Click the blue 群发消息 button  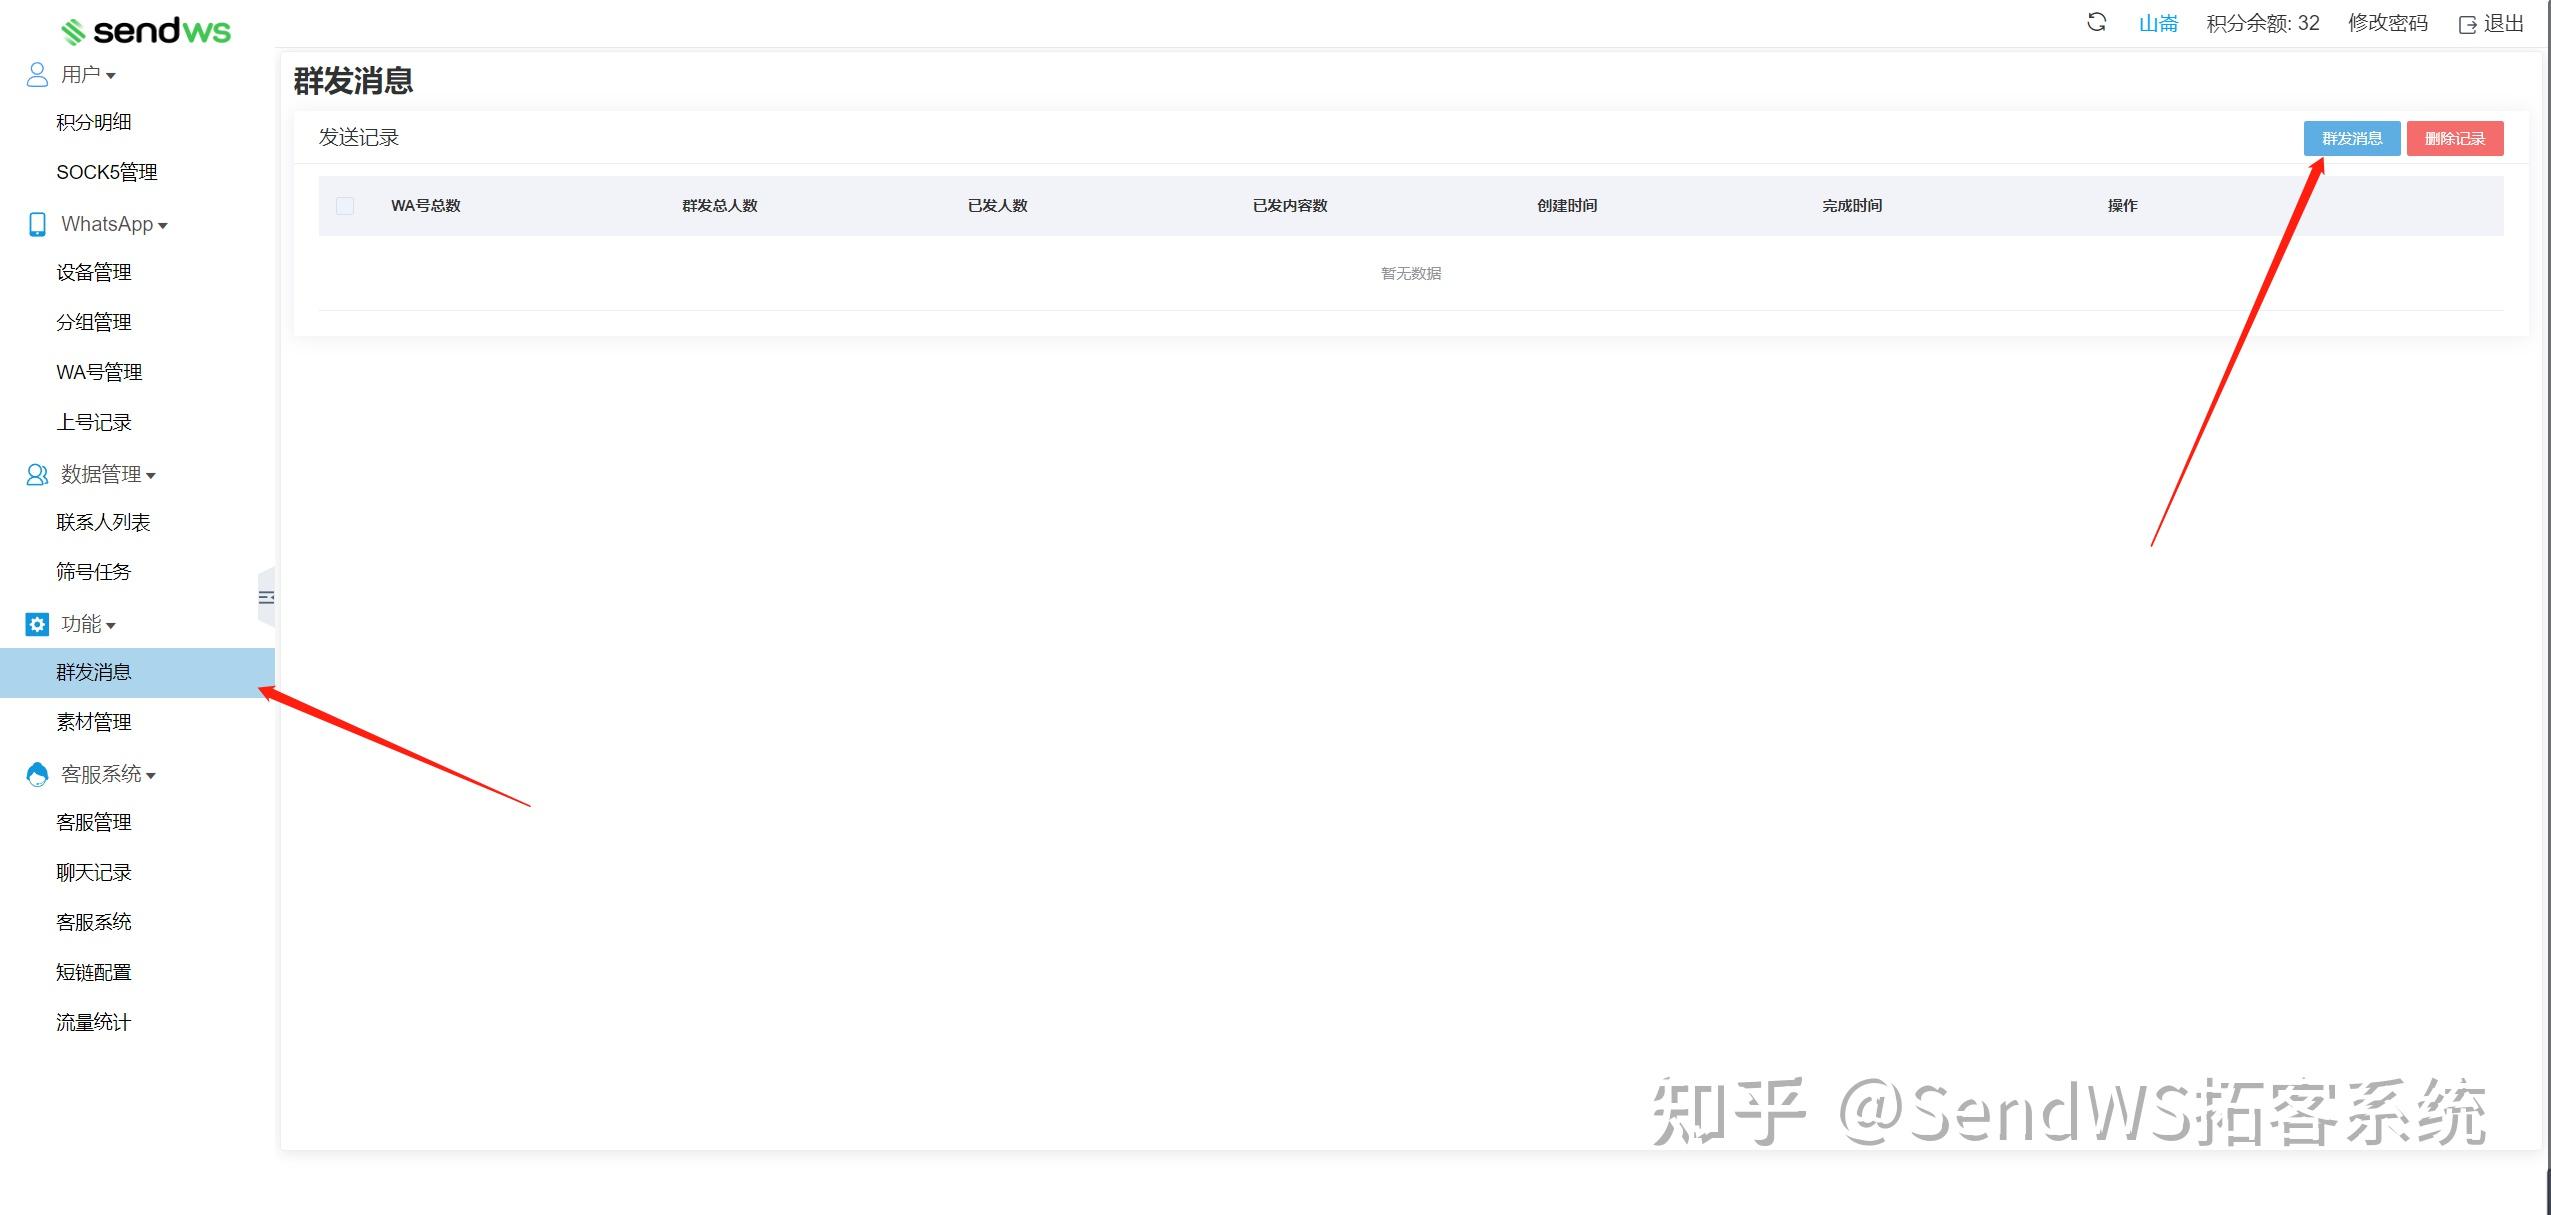[2351, 138]
